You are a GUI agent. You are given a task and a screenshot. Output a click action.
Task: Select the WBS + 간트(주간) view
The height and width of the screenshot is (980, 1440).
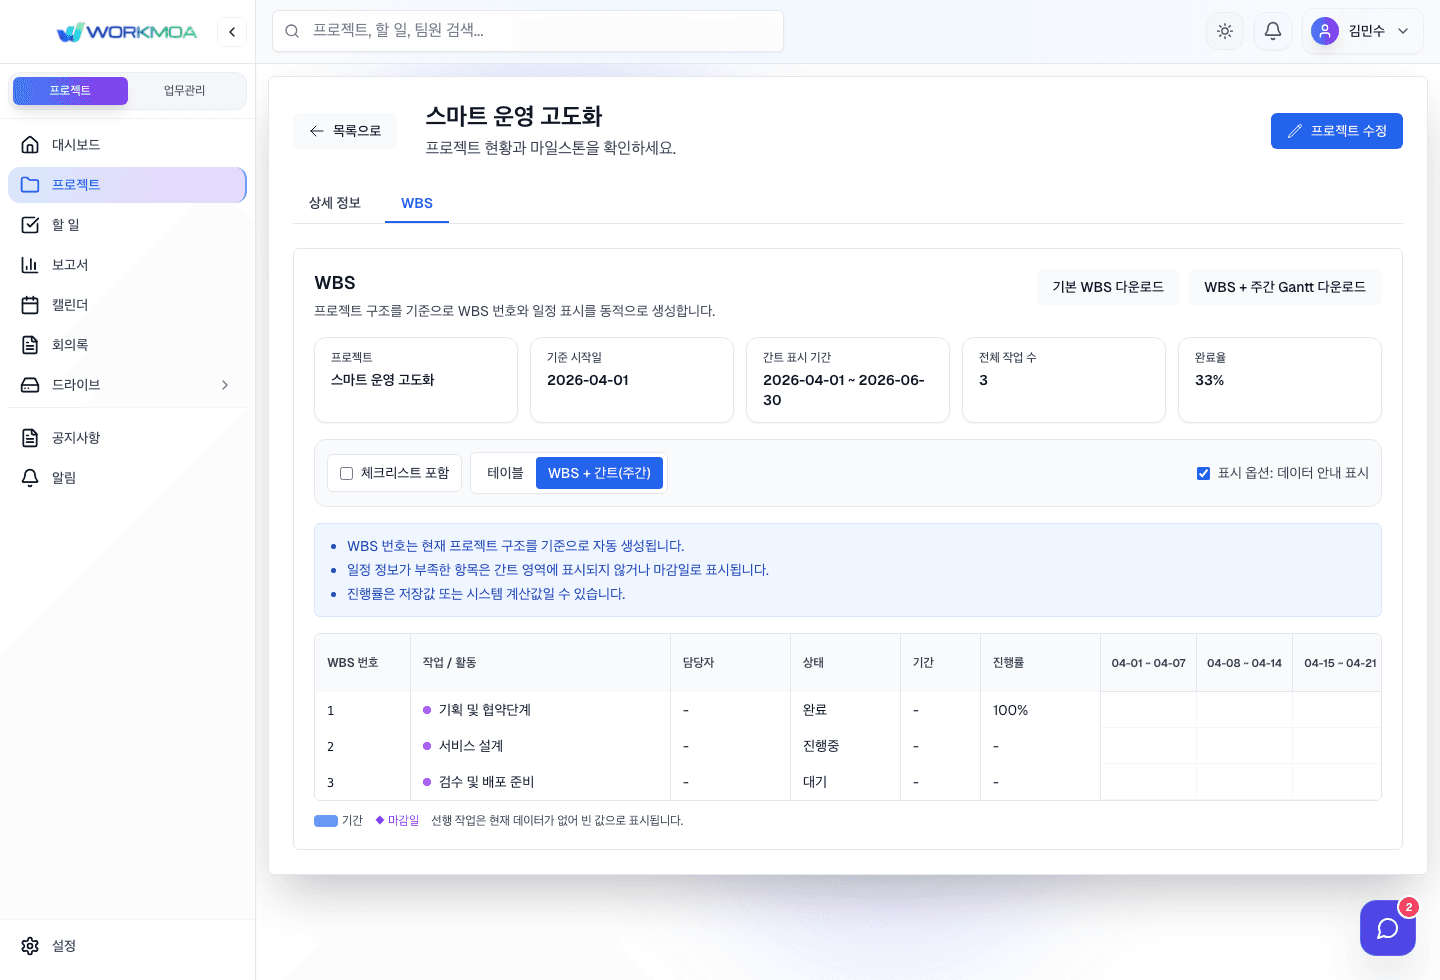(x=599, y=473)
